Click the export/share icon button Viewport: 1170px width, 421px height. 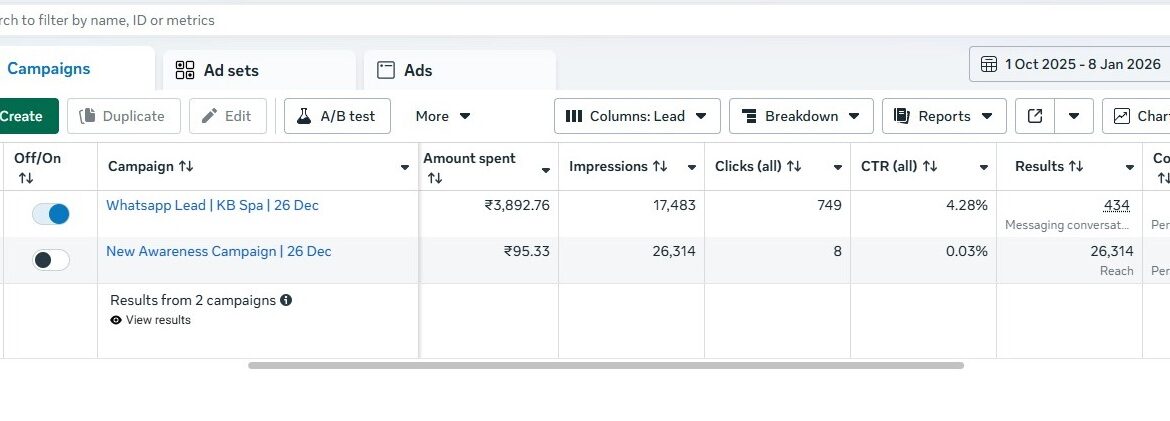pos(1035,116)
